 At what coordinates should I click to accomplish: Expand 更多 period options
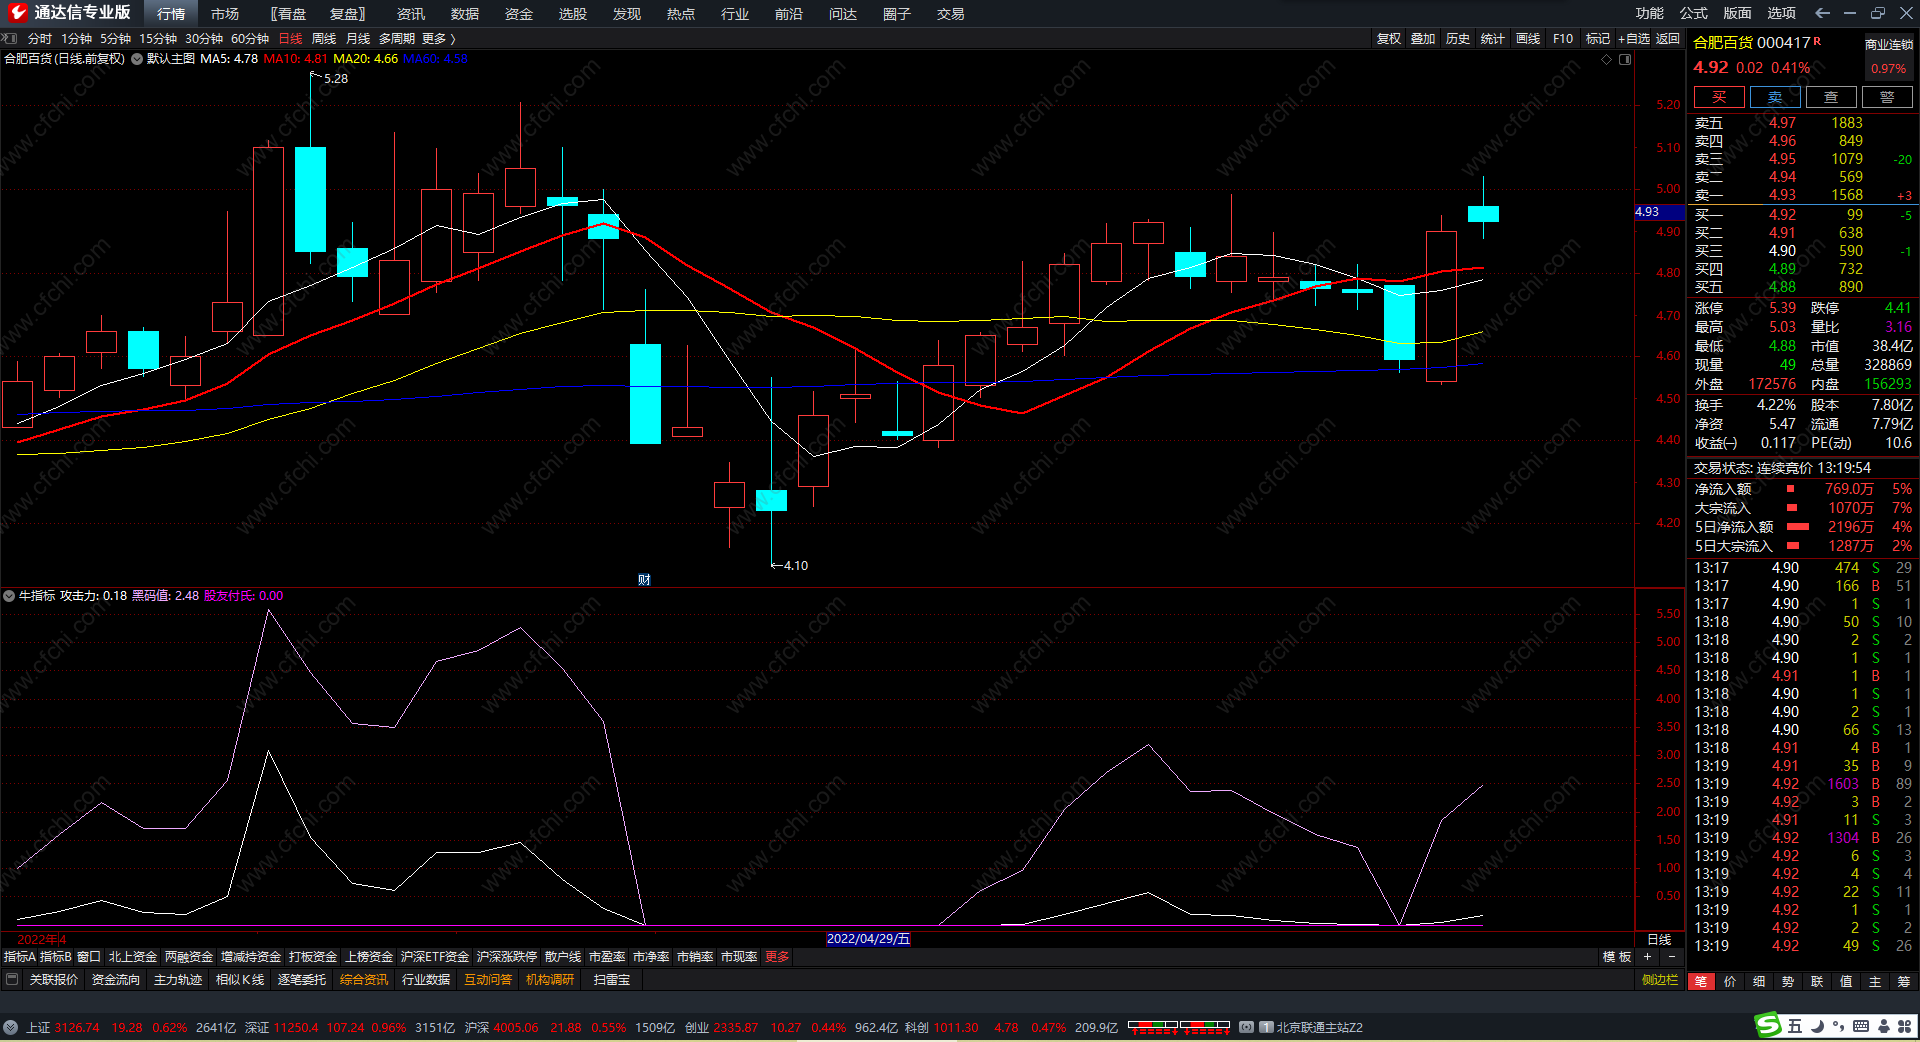pyautogui.click(x=438, y=39)
